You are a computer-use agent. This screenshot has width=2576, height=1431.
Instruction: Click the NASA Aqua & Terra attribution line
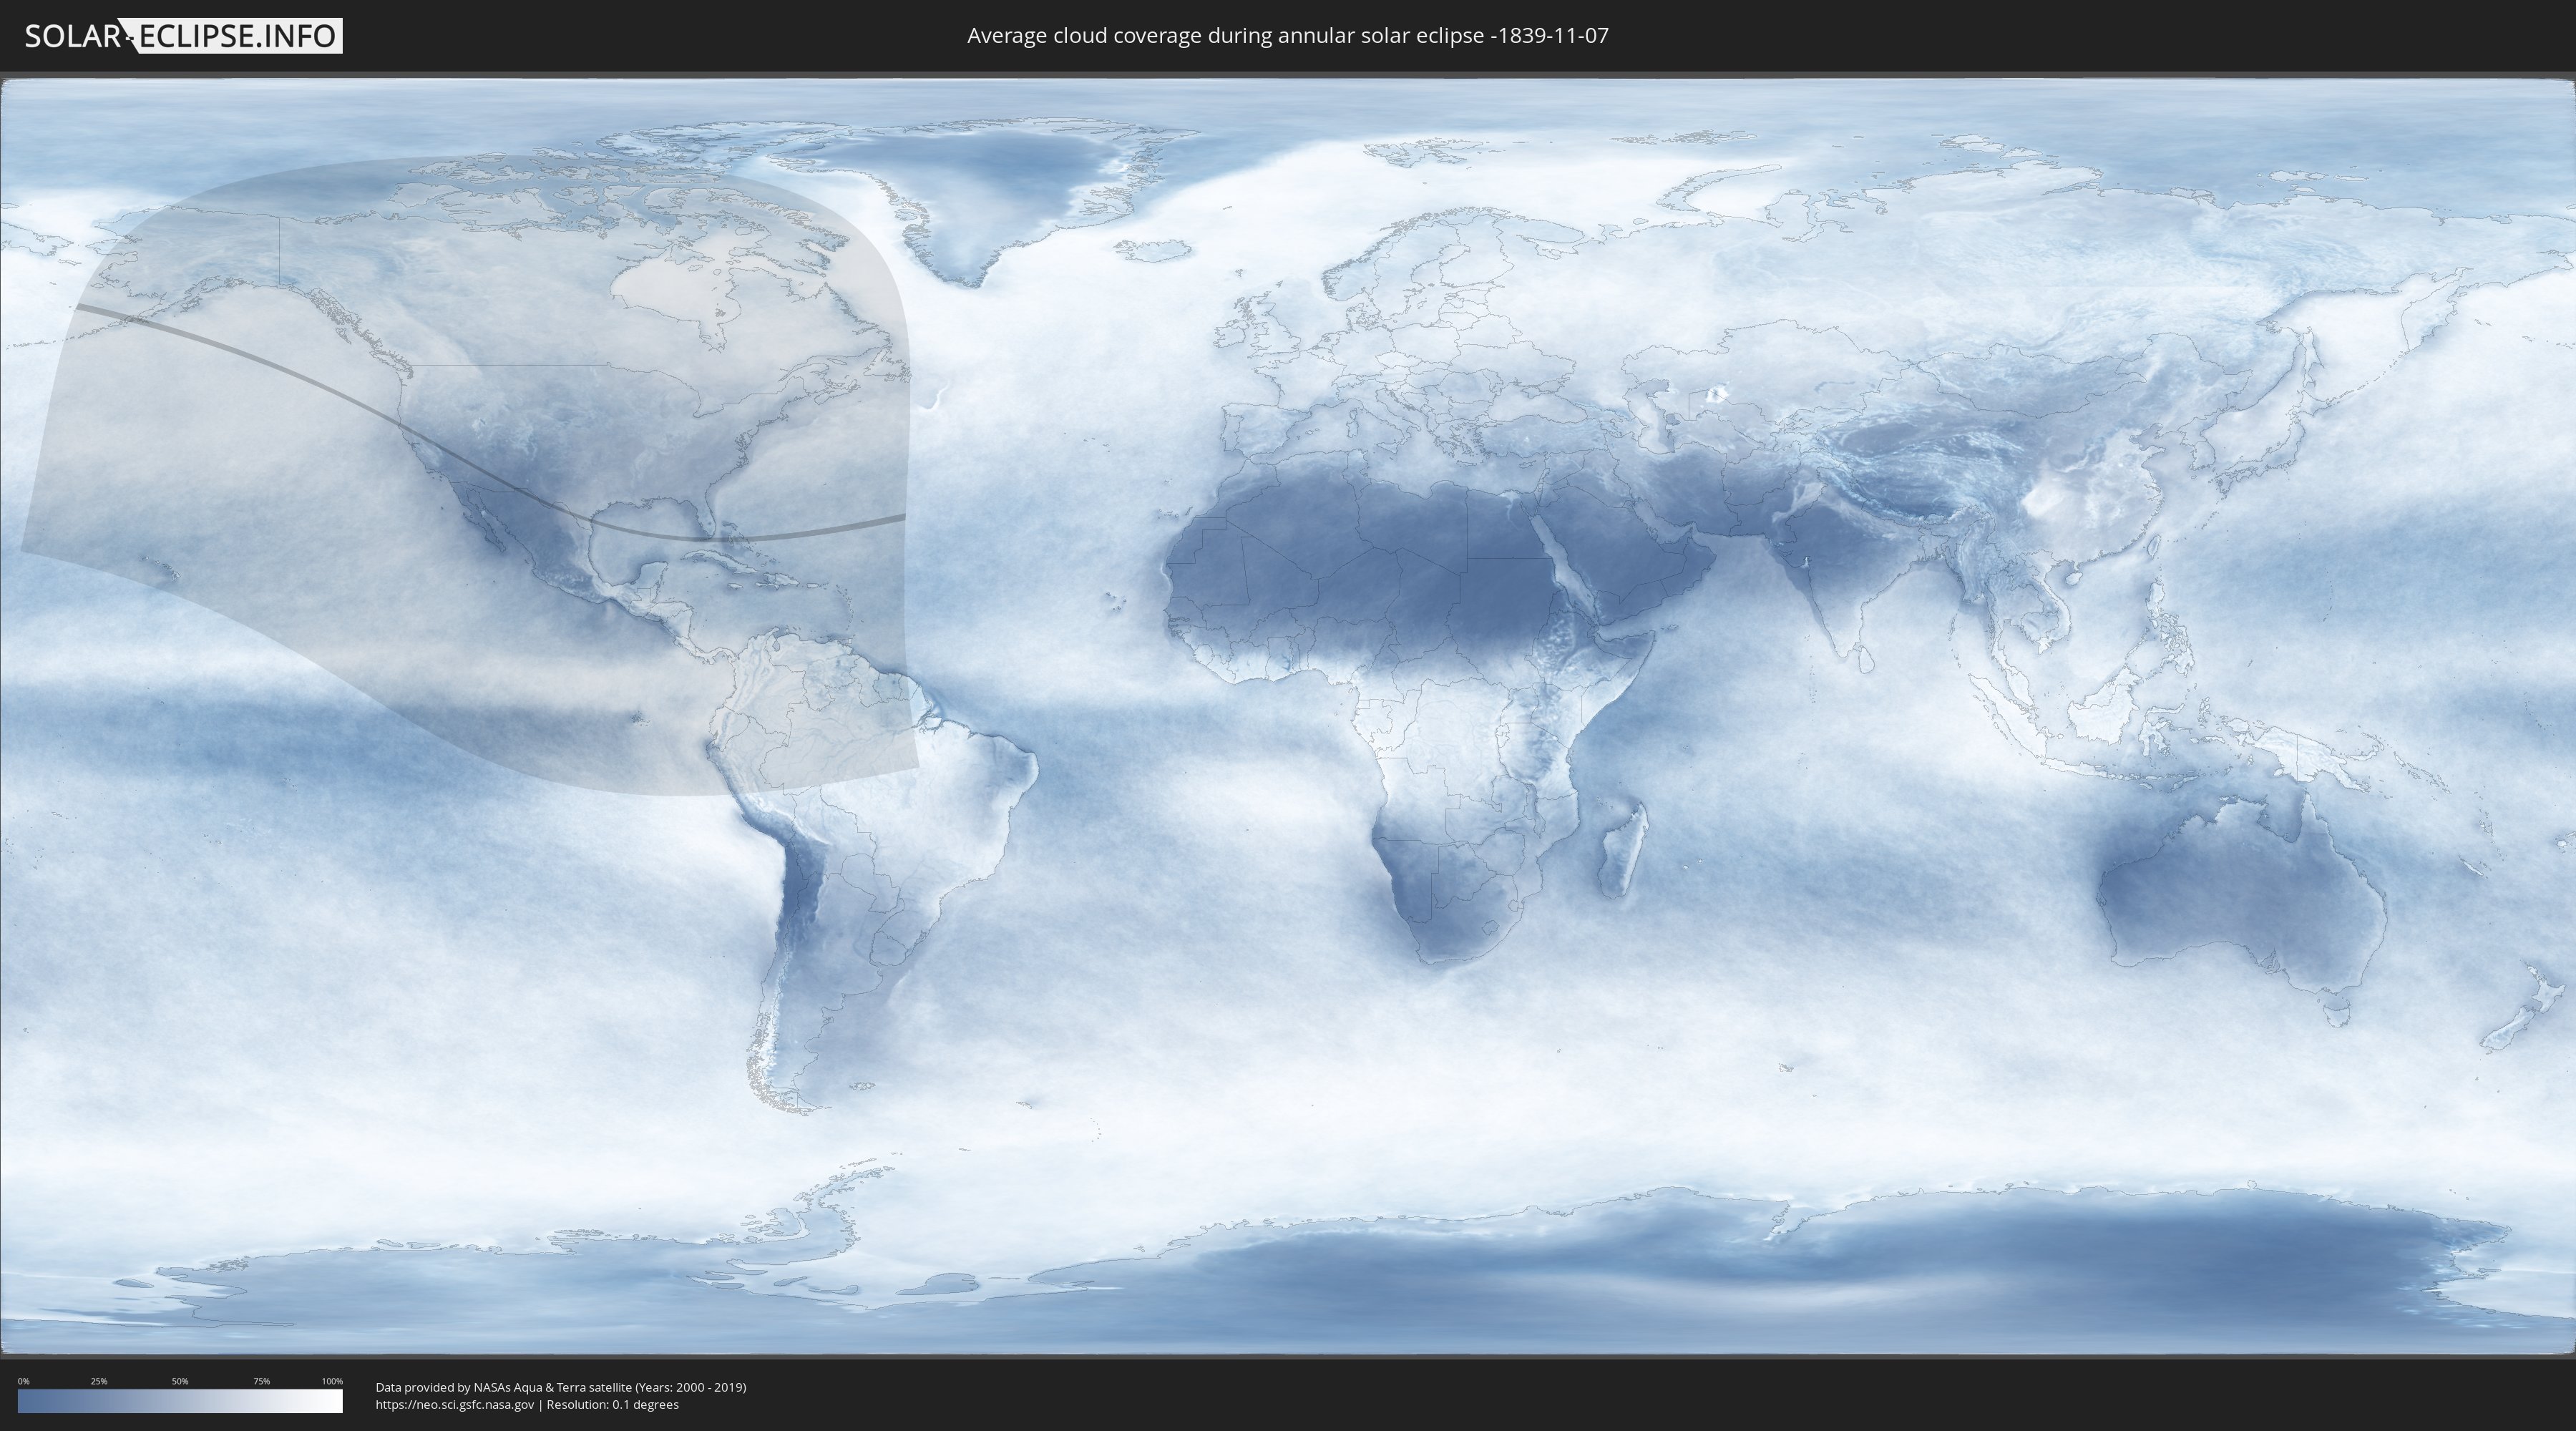[560, 1387]
